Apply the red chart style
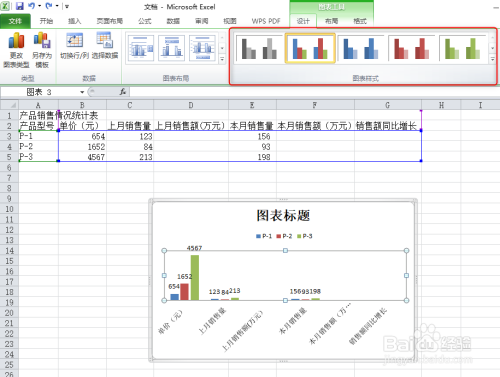 (x=412, y=48)
